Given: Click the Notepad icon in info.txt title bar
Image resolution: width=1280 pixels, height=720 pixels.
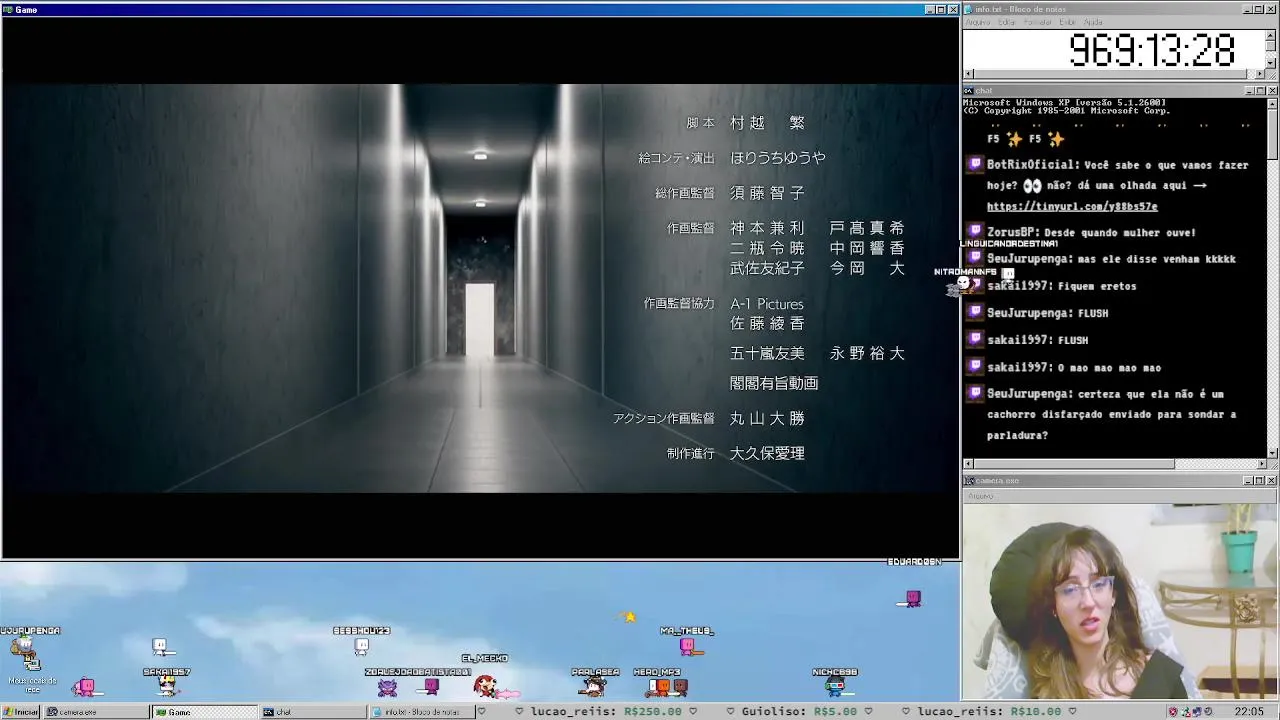Looking at the screenshot, I should coord(969,9).
